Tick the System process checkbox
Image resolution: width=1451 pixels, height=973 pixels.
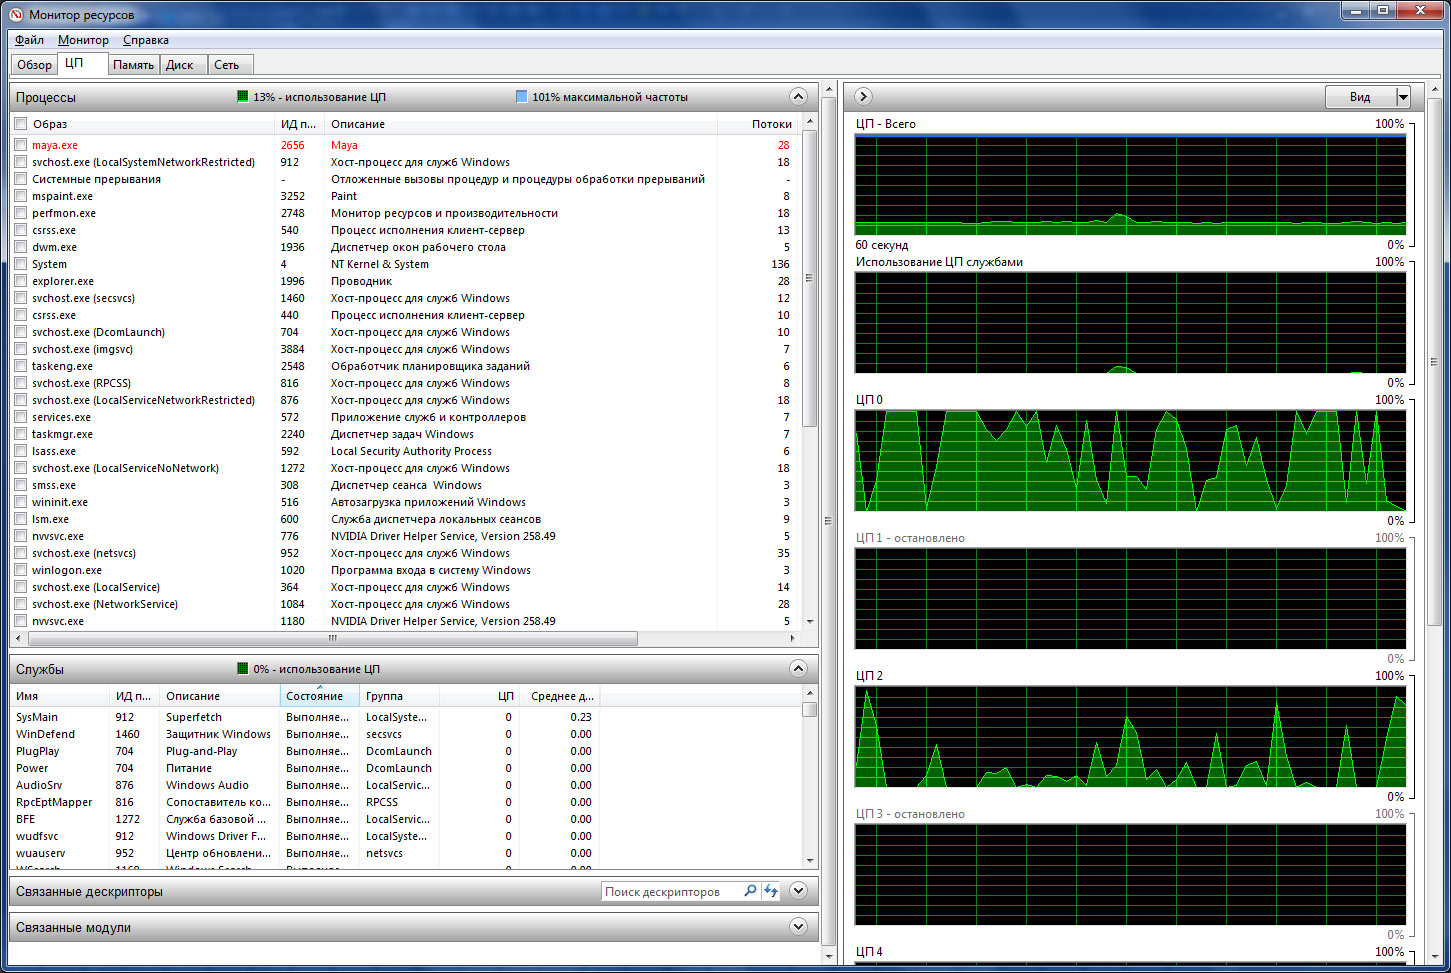point(21,264)
